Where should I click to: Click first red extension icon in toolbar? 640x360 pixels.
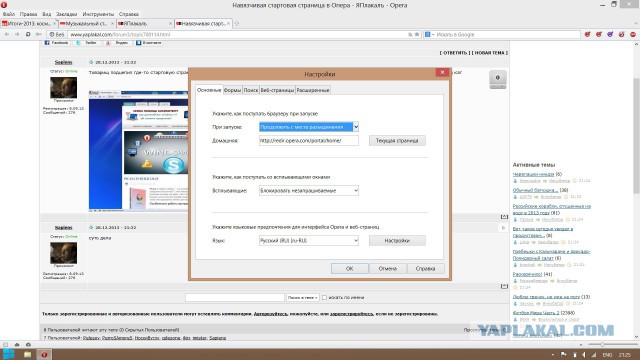(587, 35)
